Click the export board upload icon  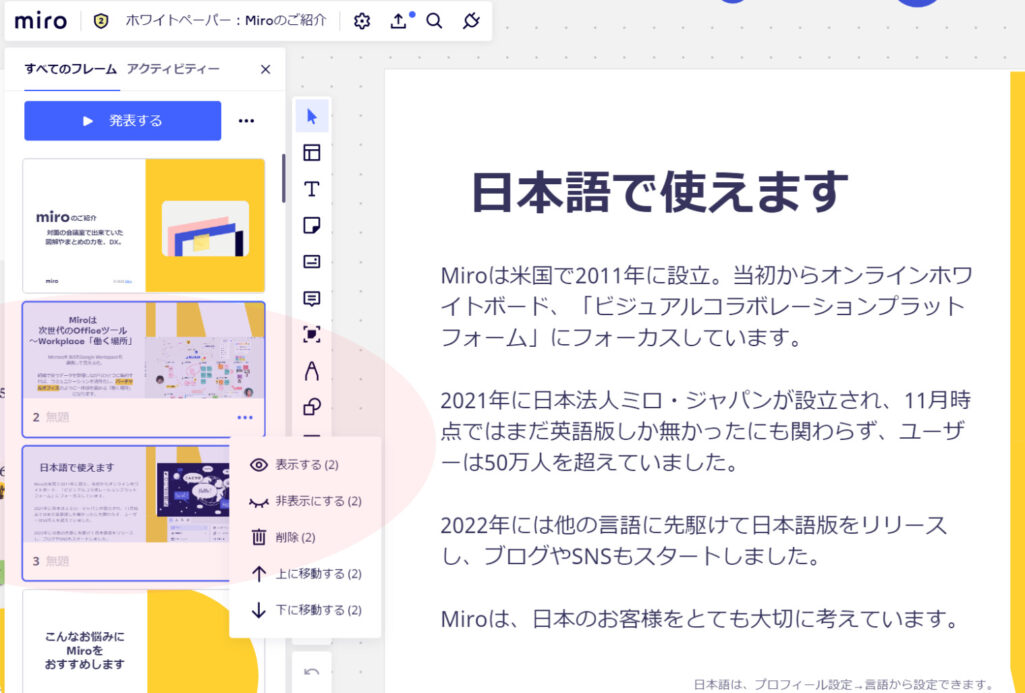pos(399,21)
